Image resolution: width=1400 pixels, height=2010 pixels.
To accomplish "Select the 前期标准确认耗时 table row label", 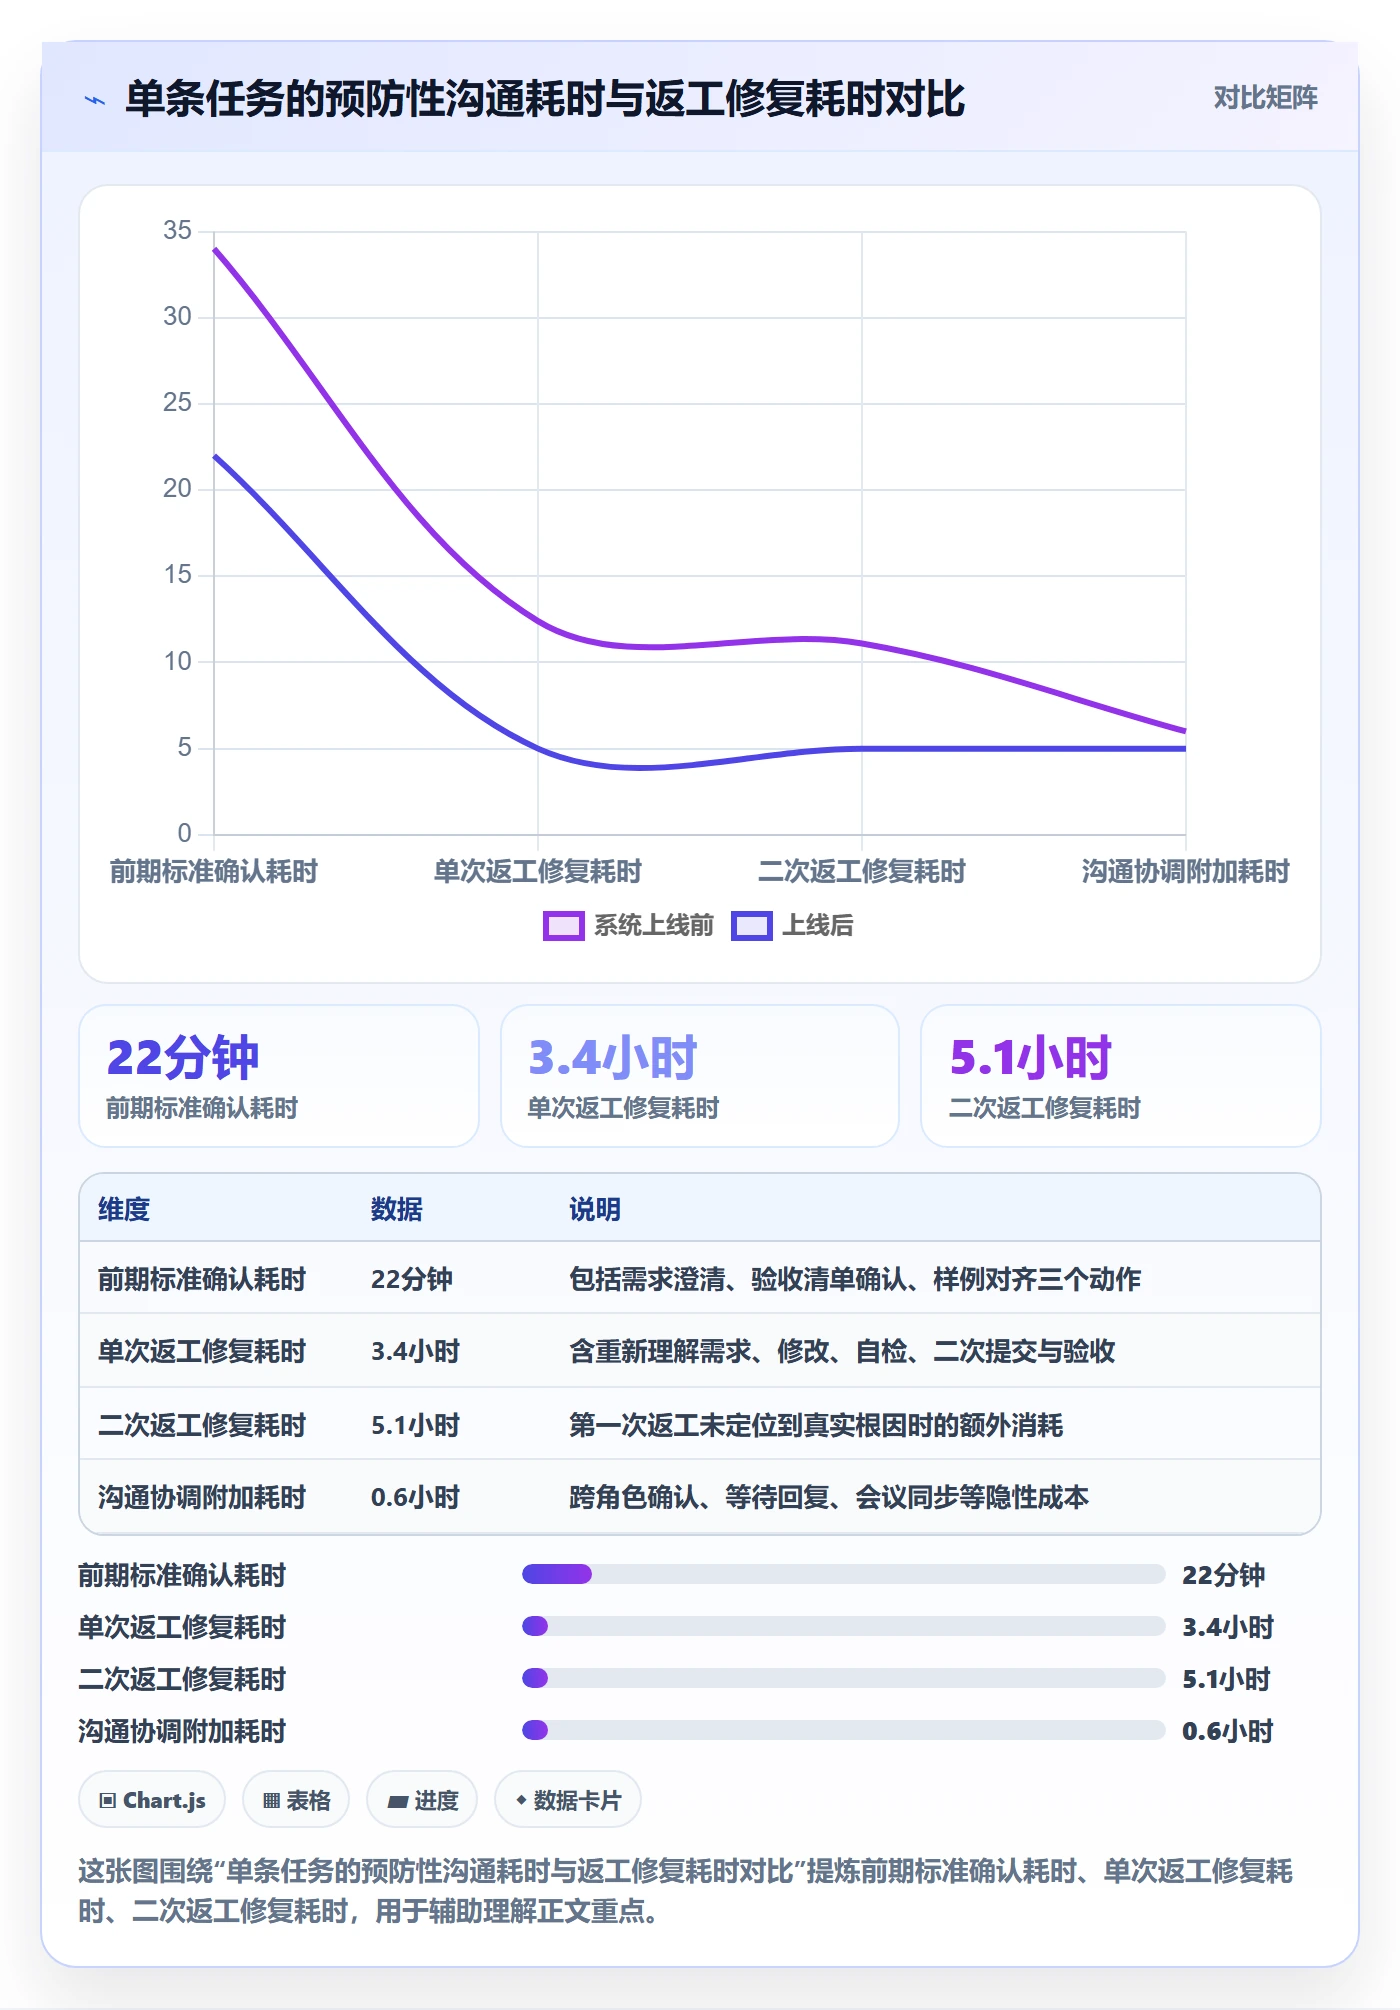I will pyautogui.click(x=202, y=1279).
